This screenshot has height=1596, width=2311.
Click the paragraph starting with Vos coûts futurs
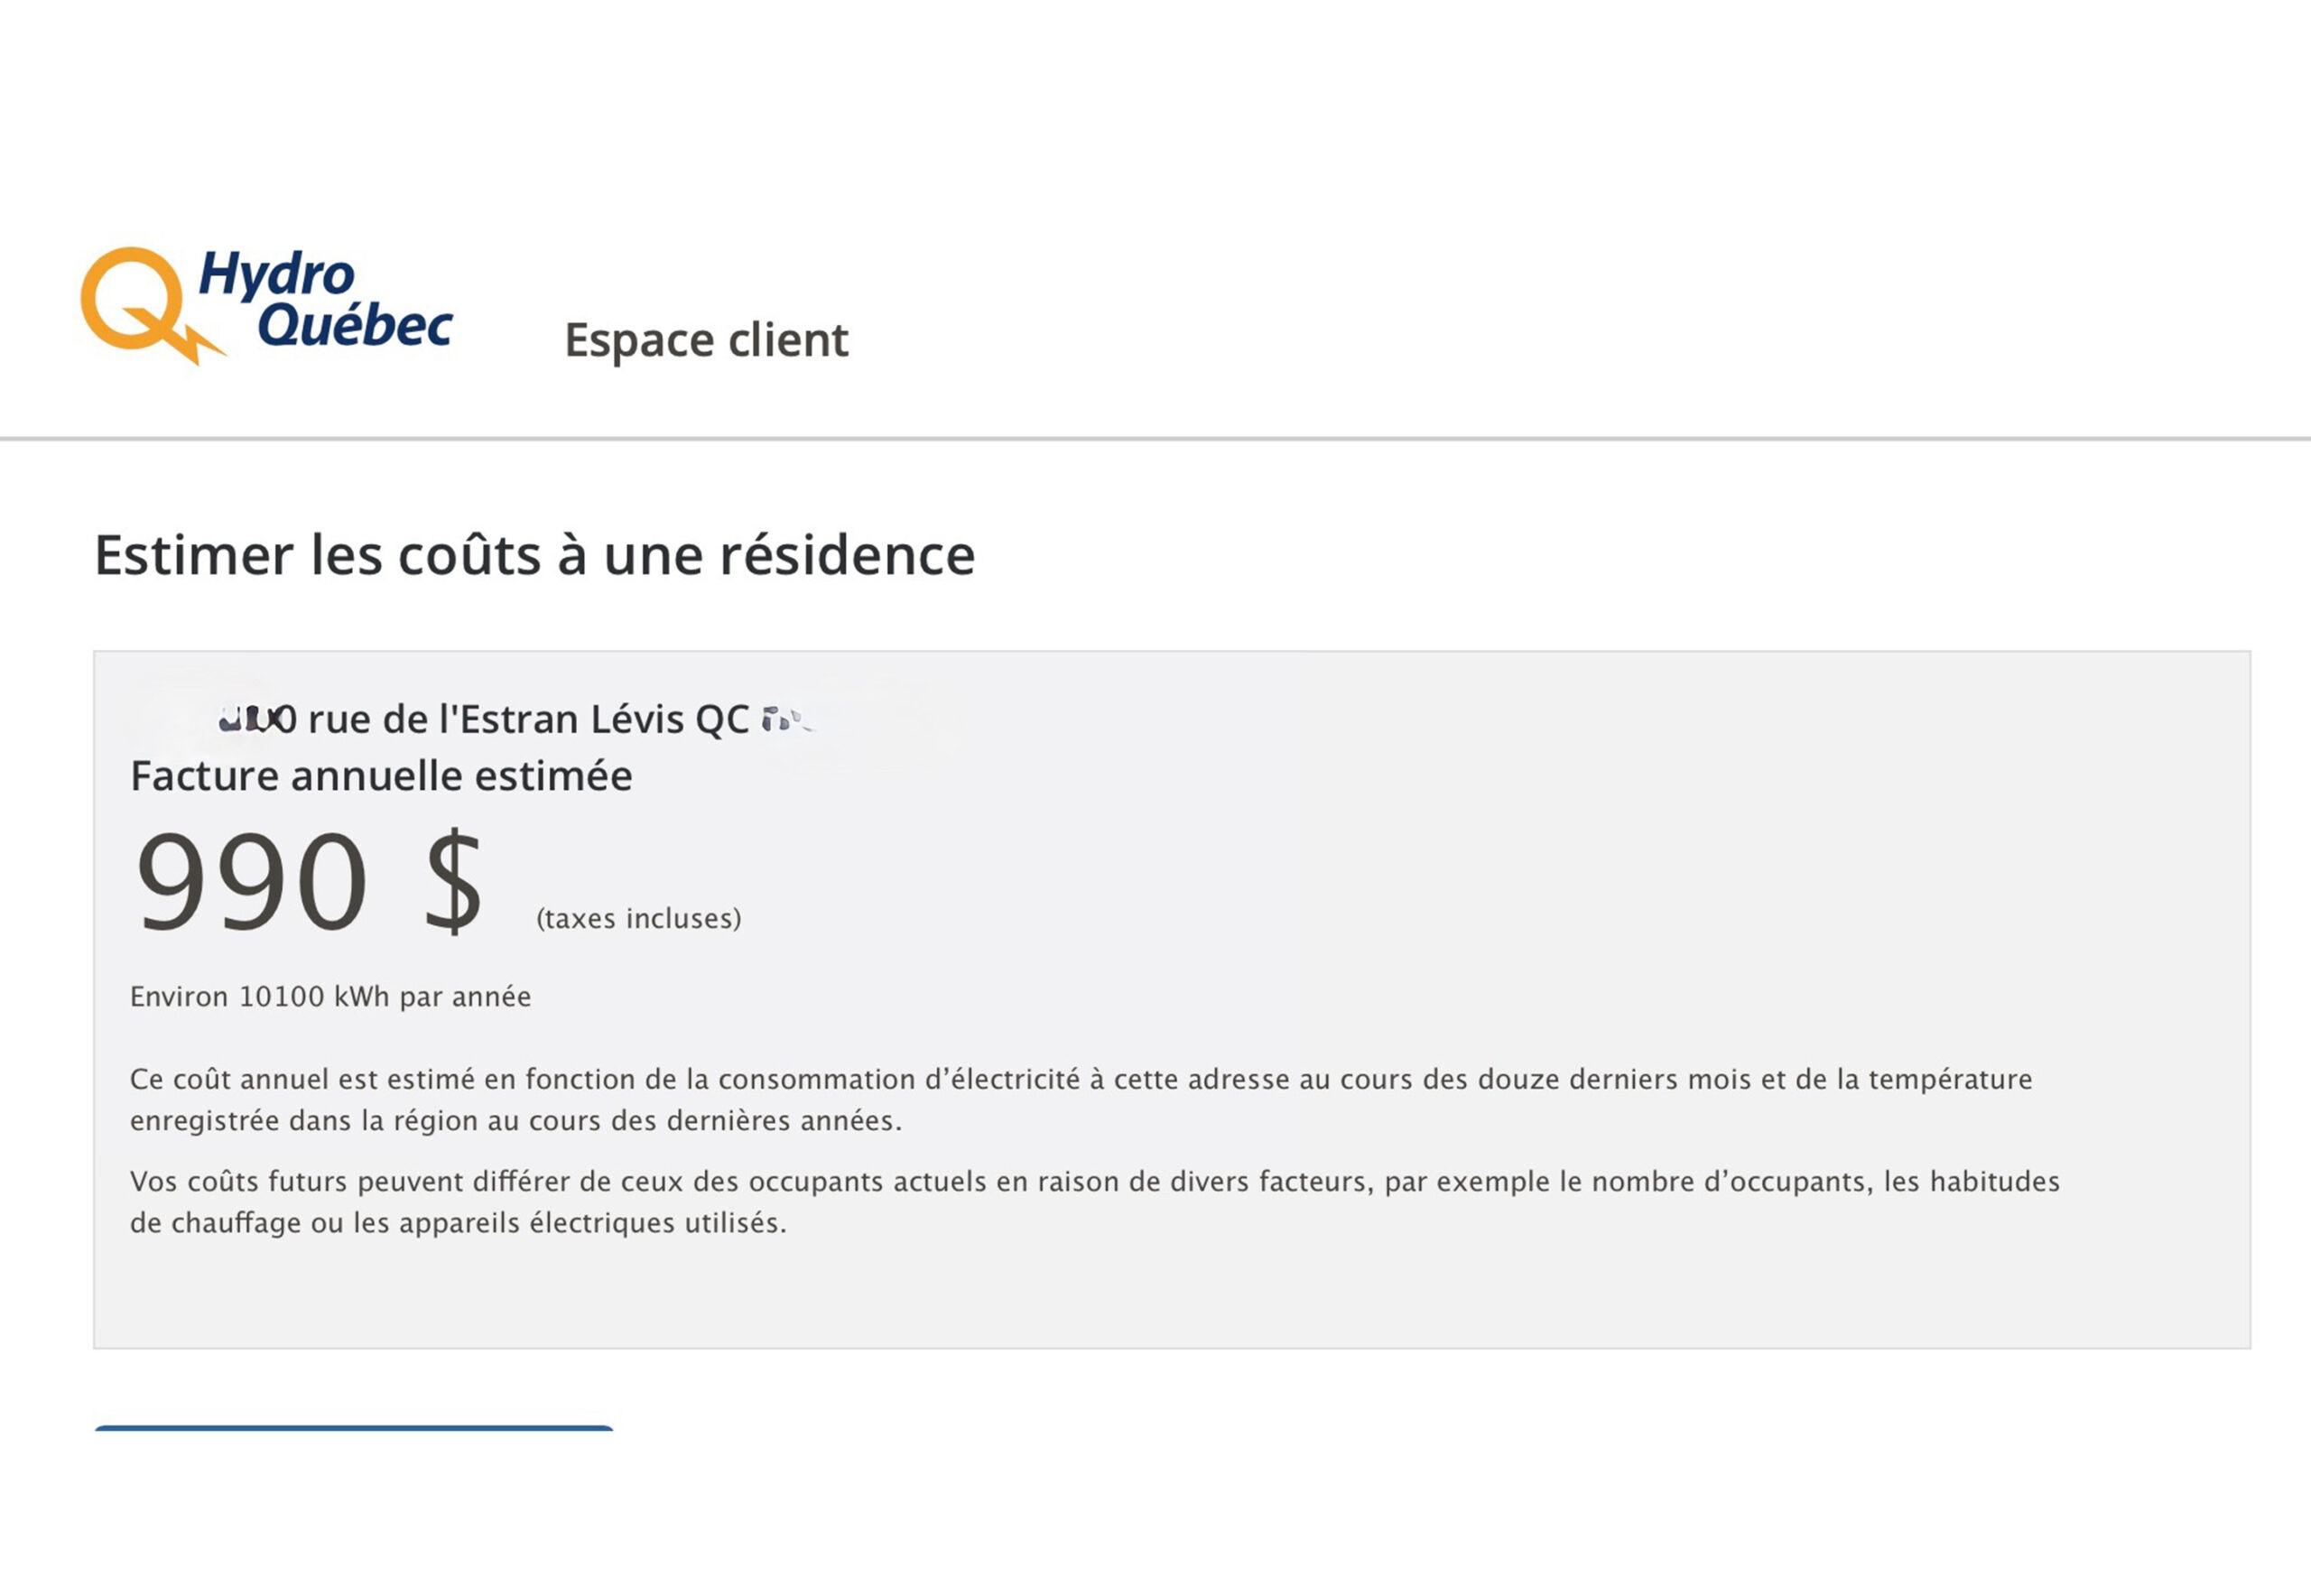[1095, 1202]
